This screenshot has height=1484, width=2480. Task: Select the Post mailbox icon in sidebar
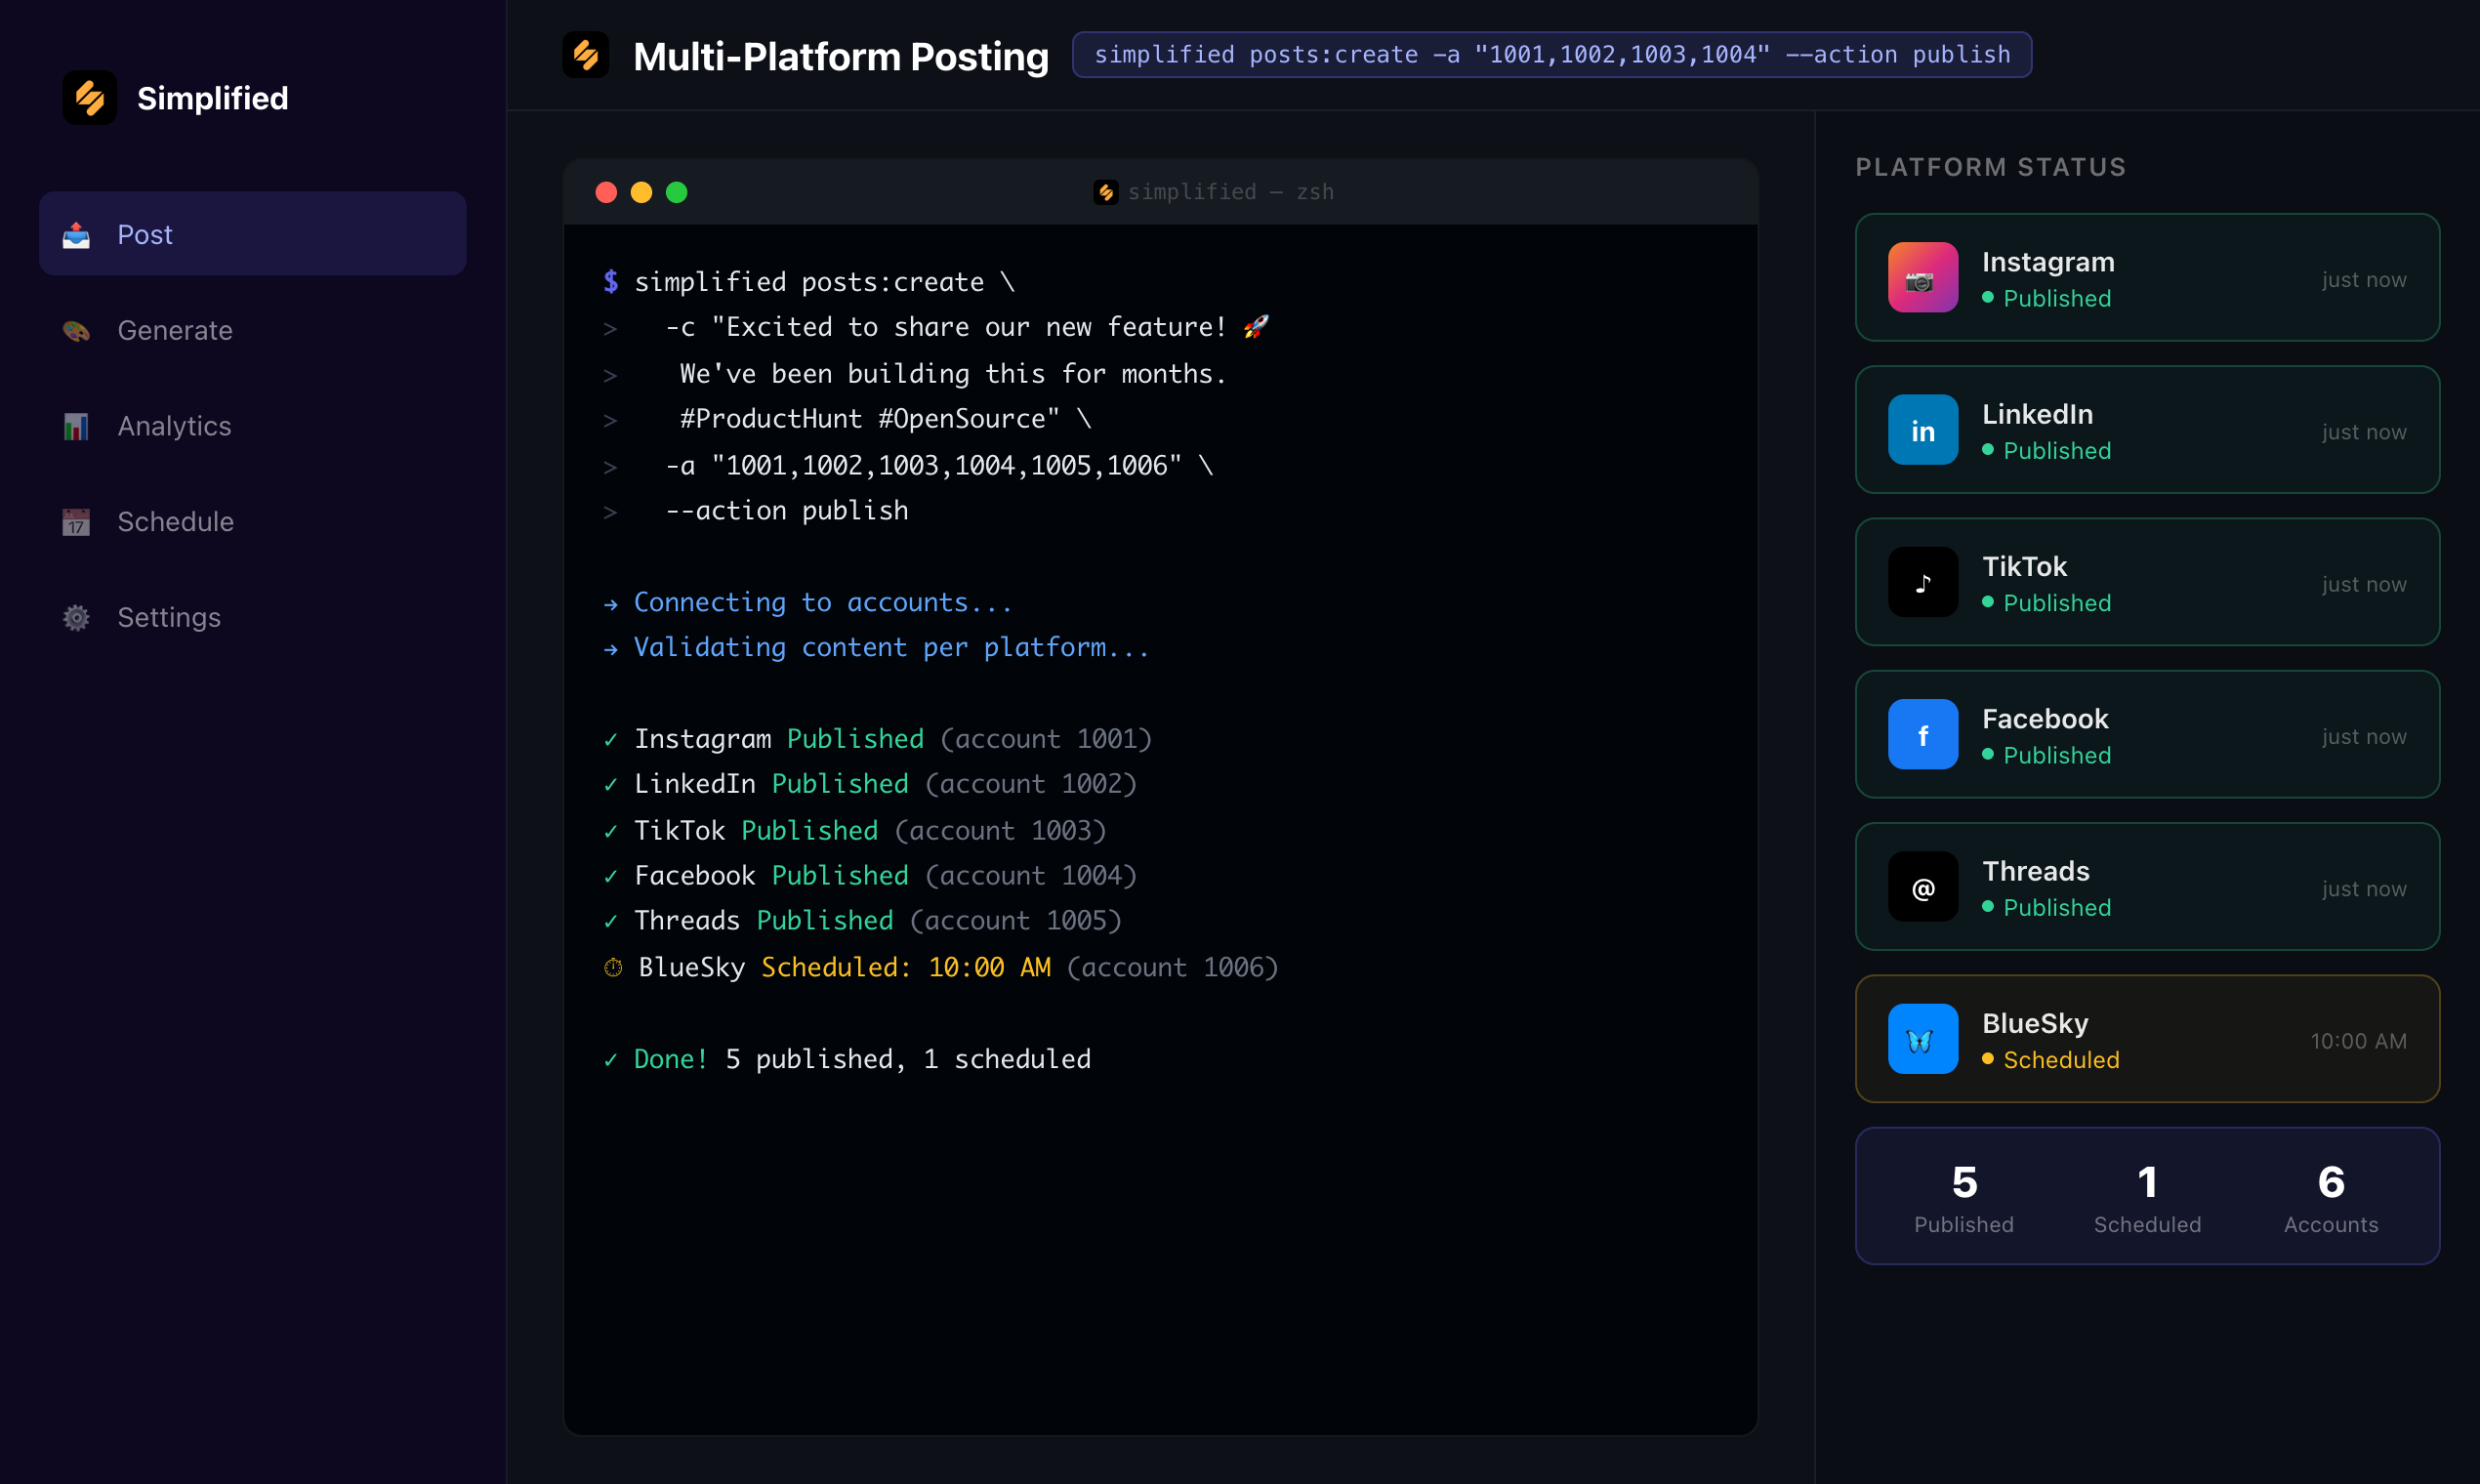point(75,235)
